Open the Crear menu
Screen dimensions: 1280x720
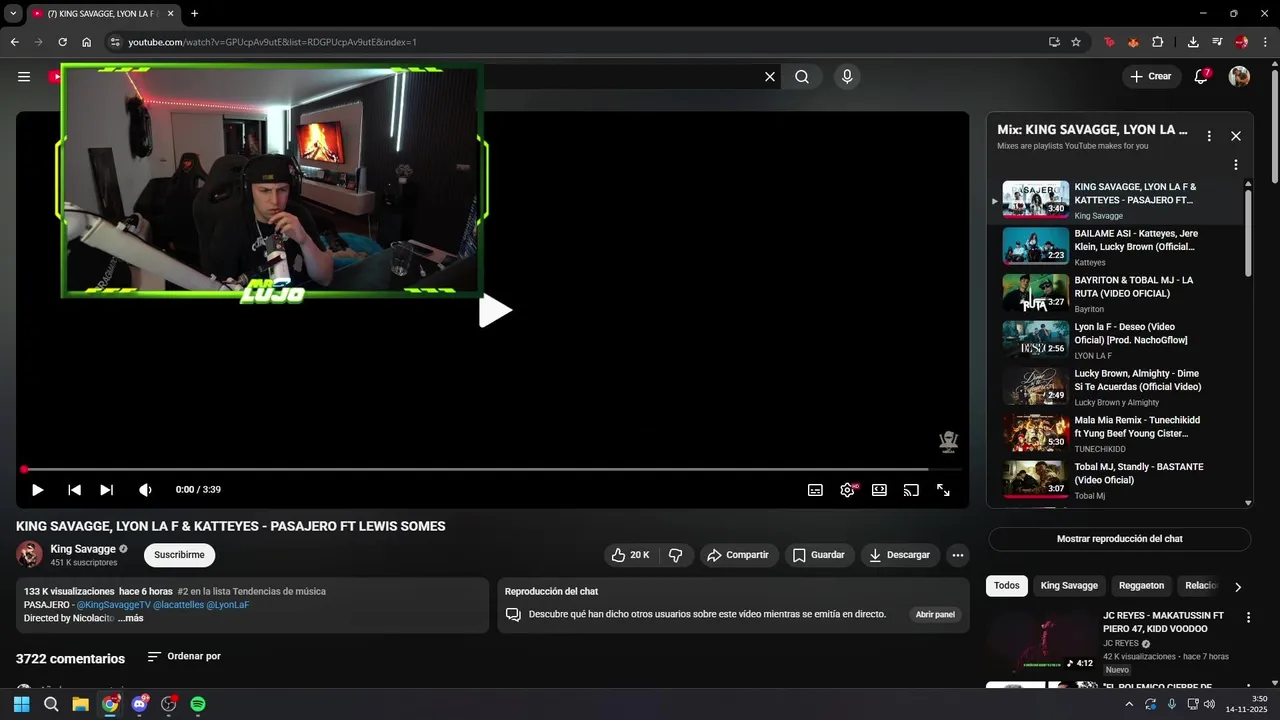[x=1151, y=76]
